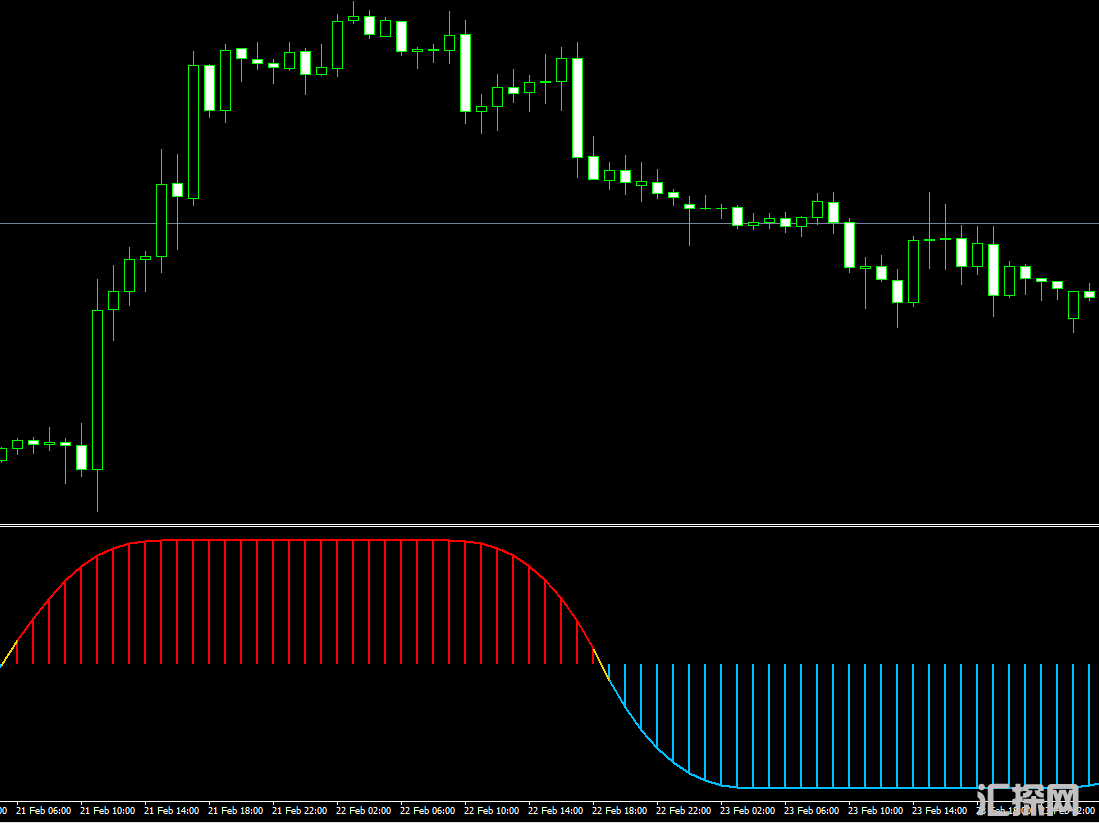Click the yellow transition segment between red and blue
The image size is (1099, 824).
601,663
